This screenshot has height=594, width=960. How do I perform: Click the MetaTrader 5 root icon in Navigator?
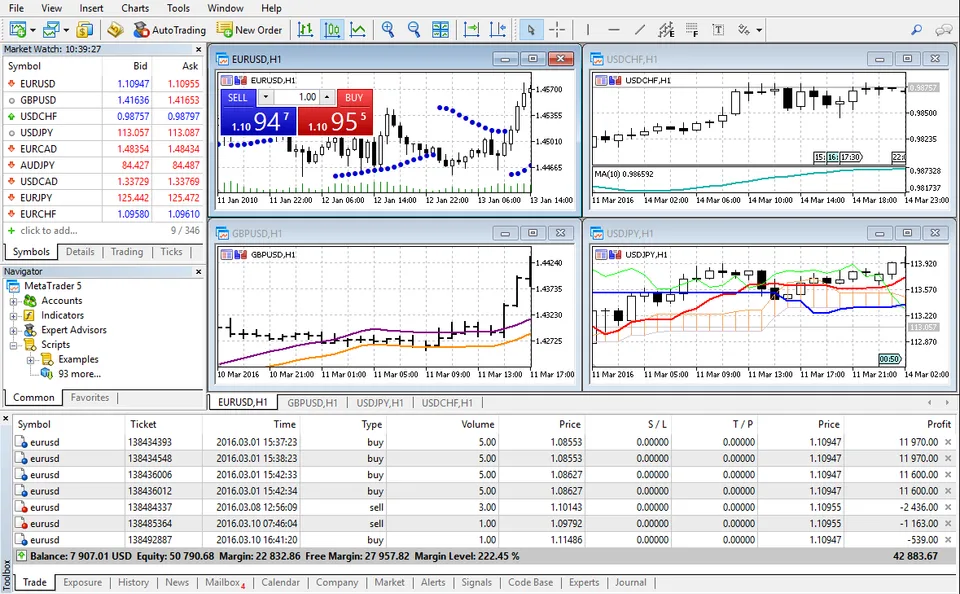click(13, 286)
